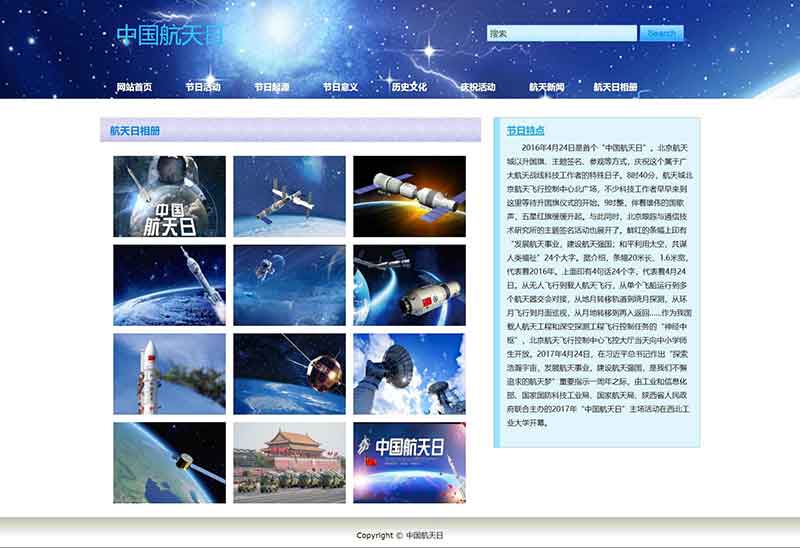
Task: Click the 节日热点 sidebar heading
Action: [525, 131]
